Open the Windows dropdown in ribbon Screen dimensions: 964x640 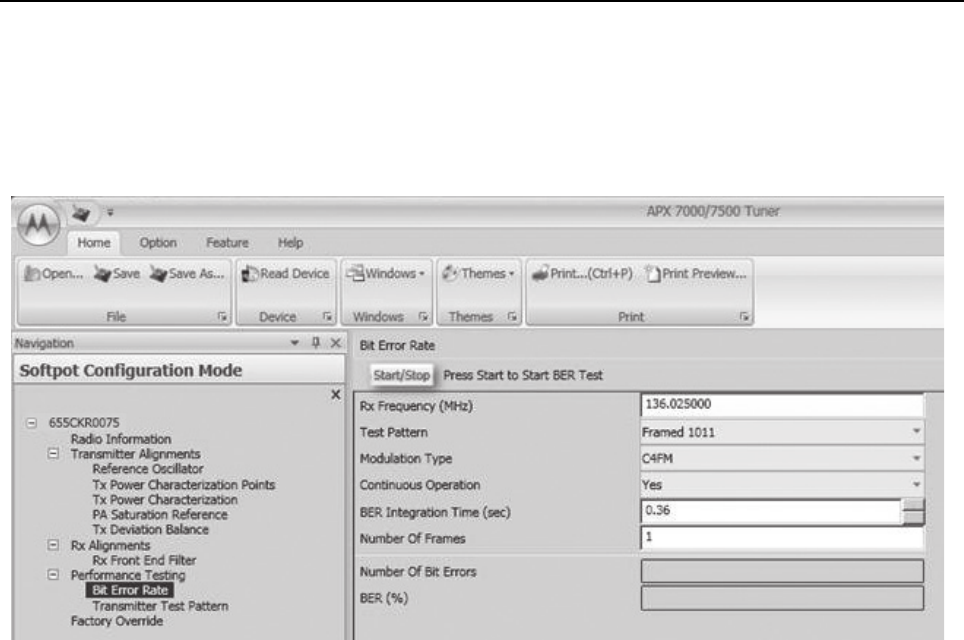pyautogui.click(x=385, y=274)
